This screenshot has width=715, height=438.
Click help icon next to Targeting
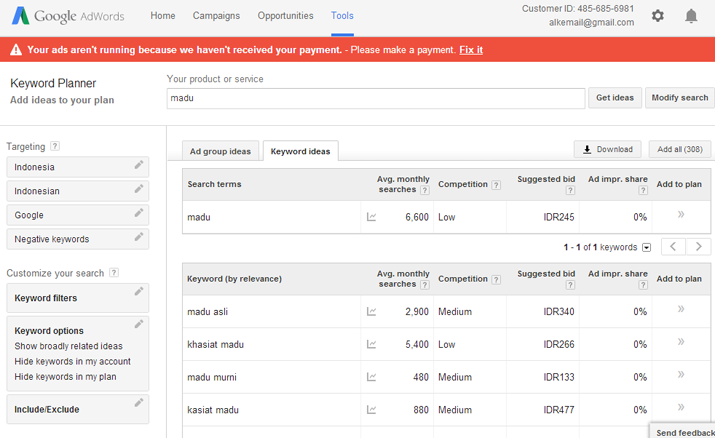click(55, 146)
